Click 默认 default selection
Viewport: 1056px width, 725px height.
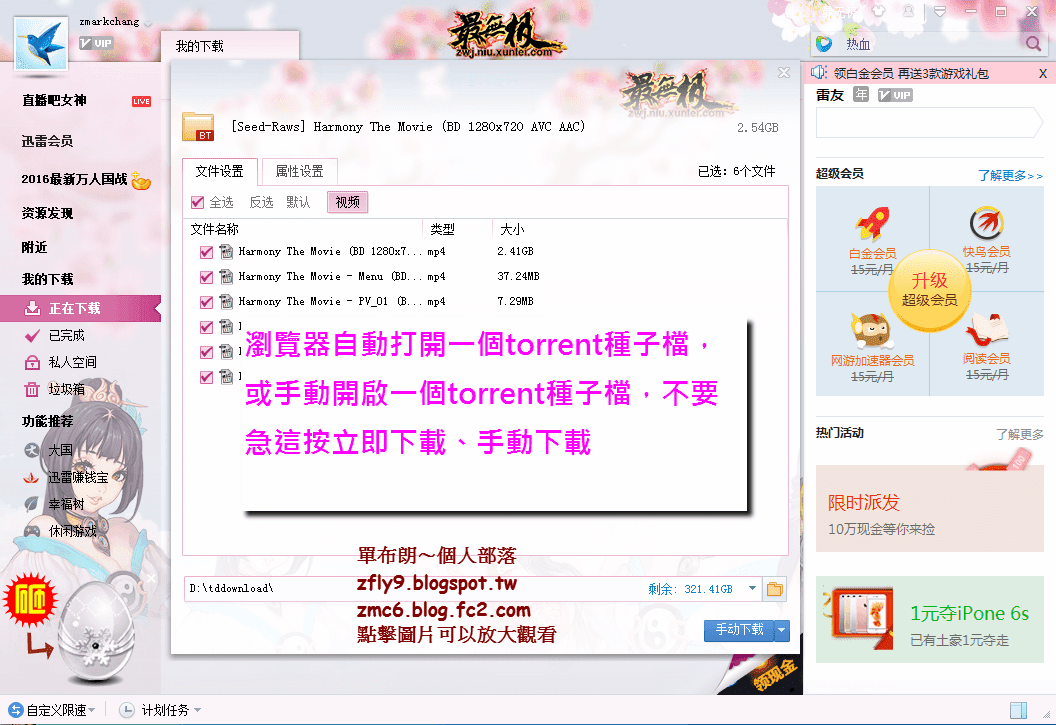[x=298, y=202]
